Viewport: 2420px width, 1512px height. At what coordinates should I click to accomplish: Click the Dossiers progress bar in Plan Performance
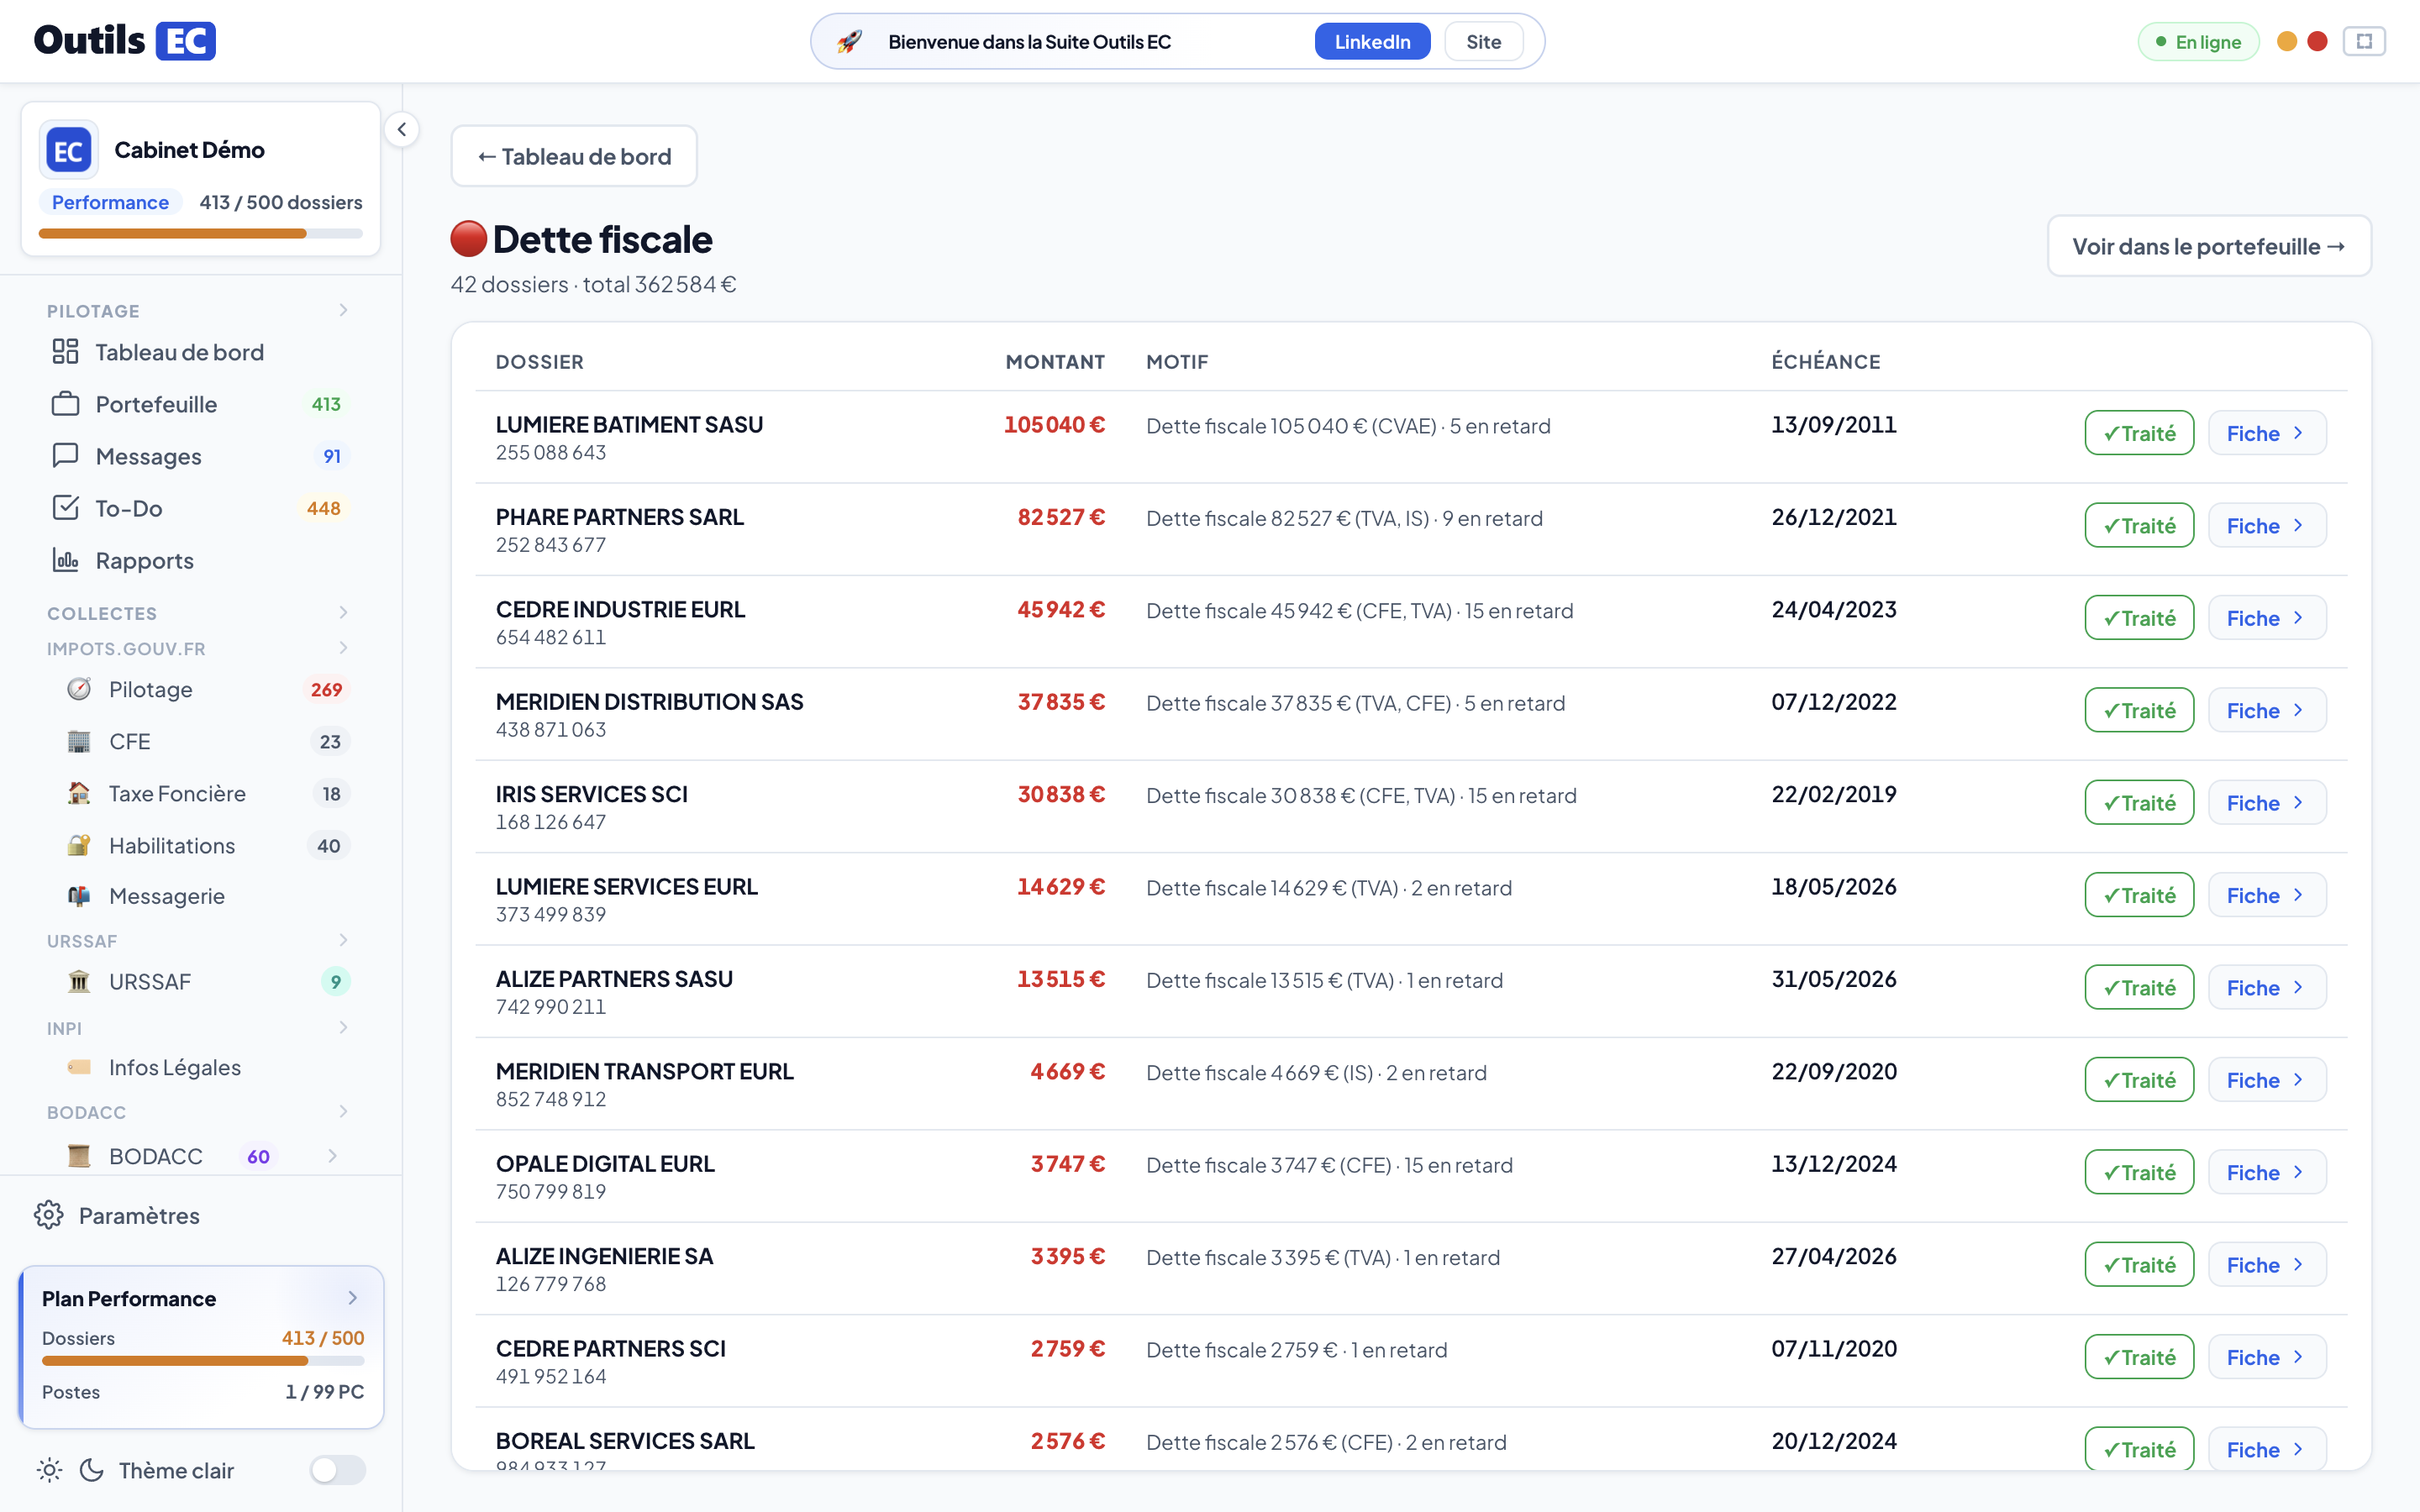coord(203,1361)
